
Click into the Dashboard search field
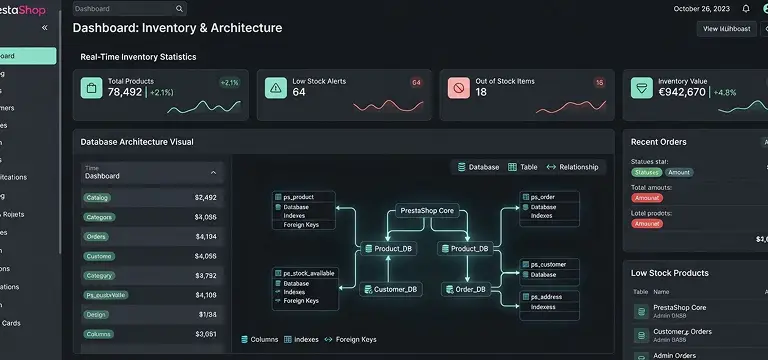coord(130,9)
